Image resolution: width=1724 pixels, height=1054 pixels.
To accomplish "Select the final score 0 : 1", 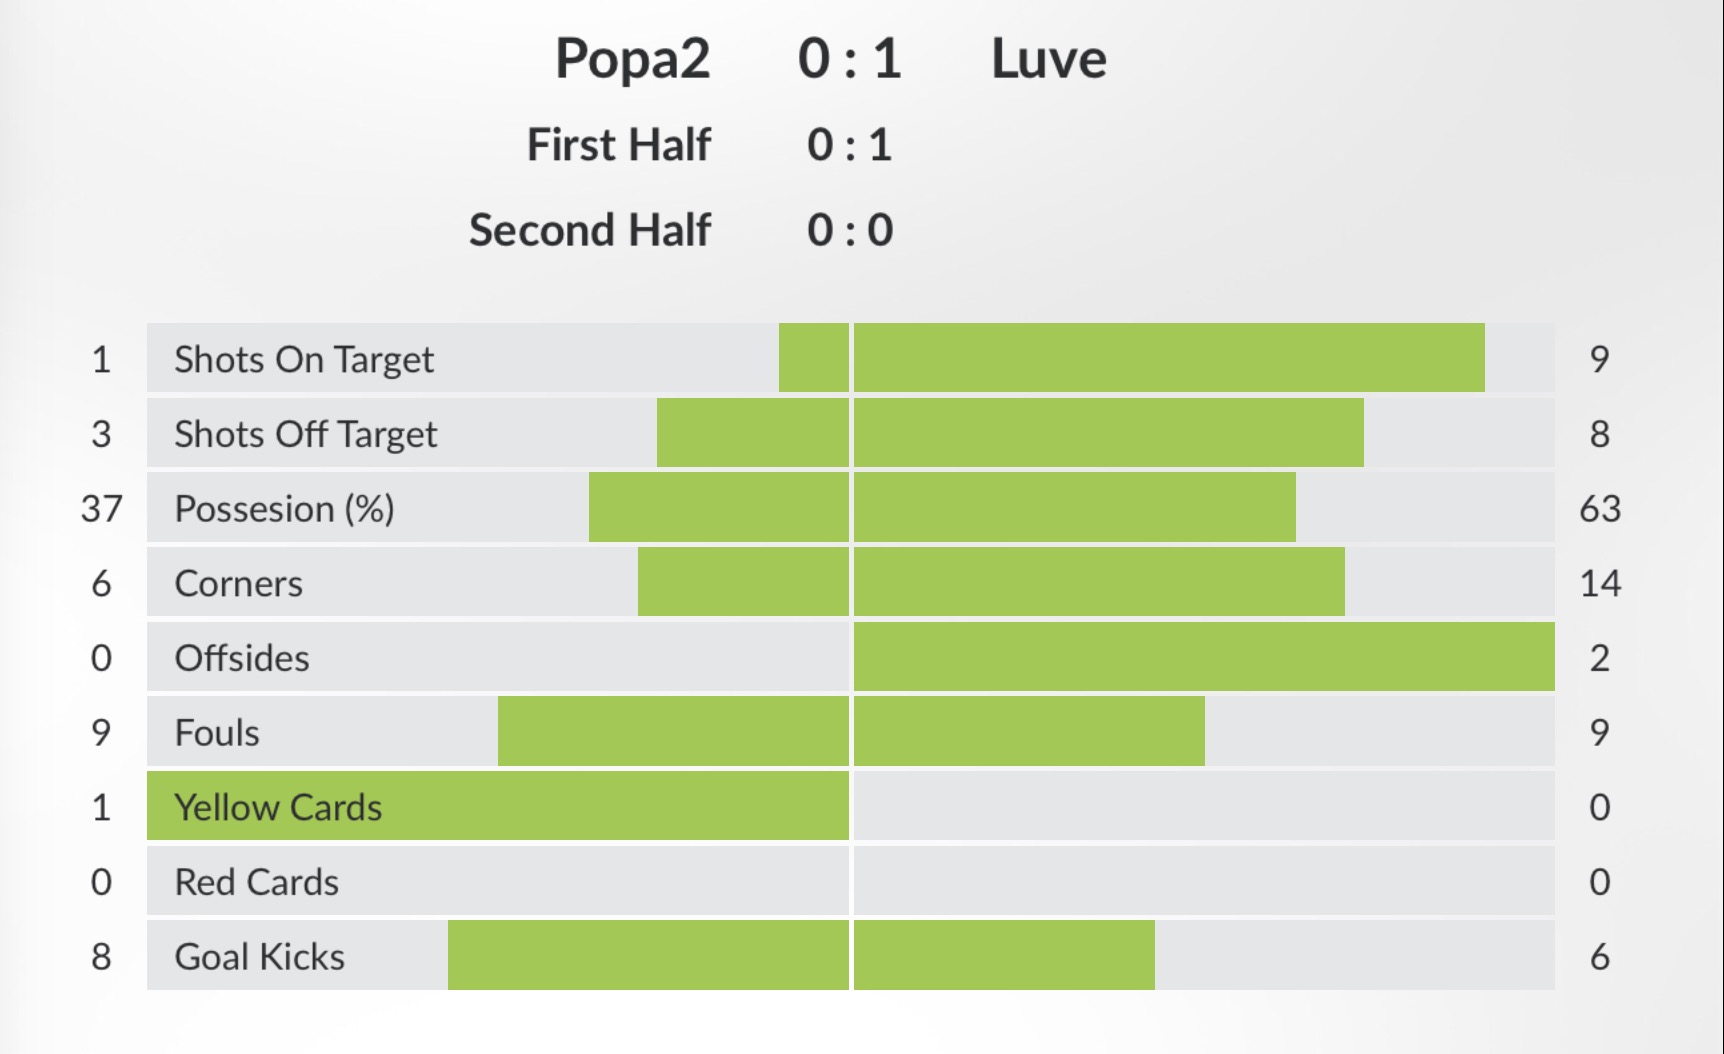I will coord(849,59).
